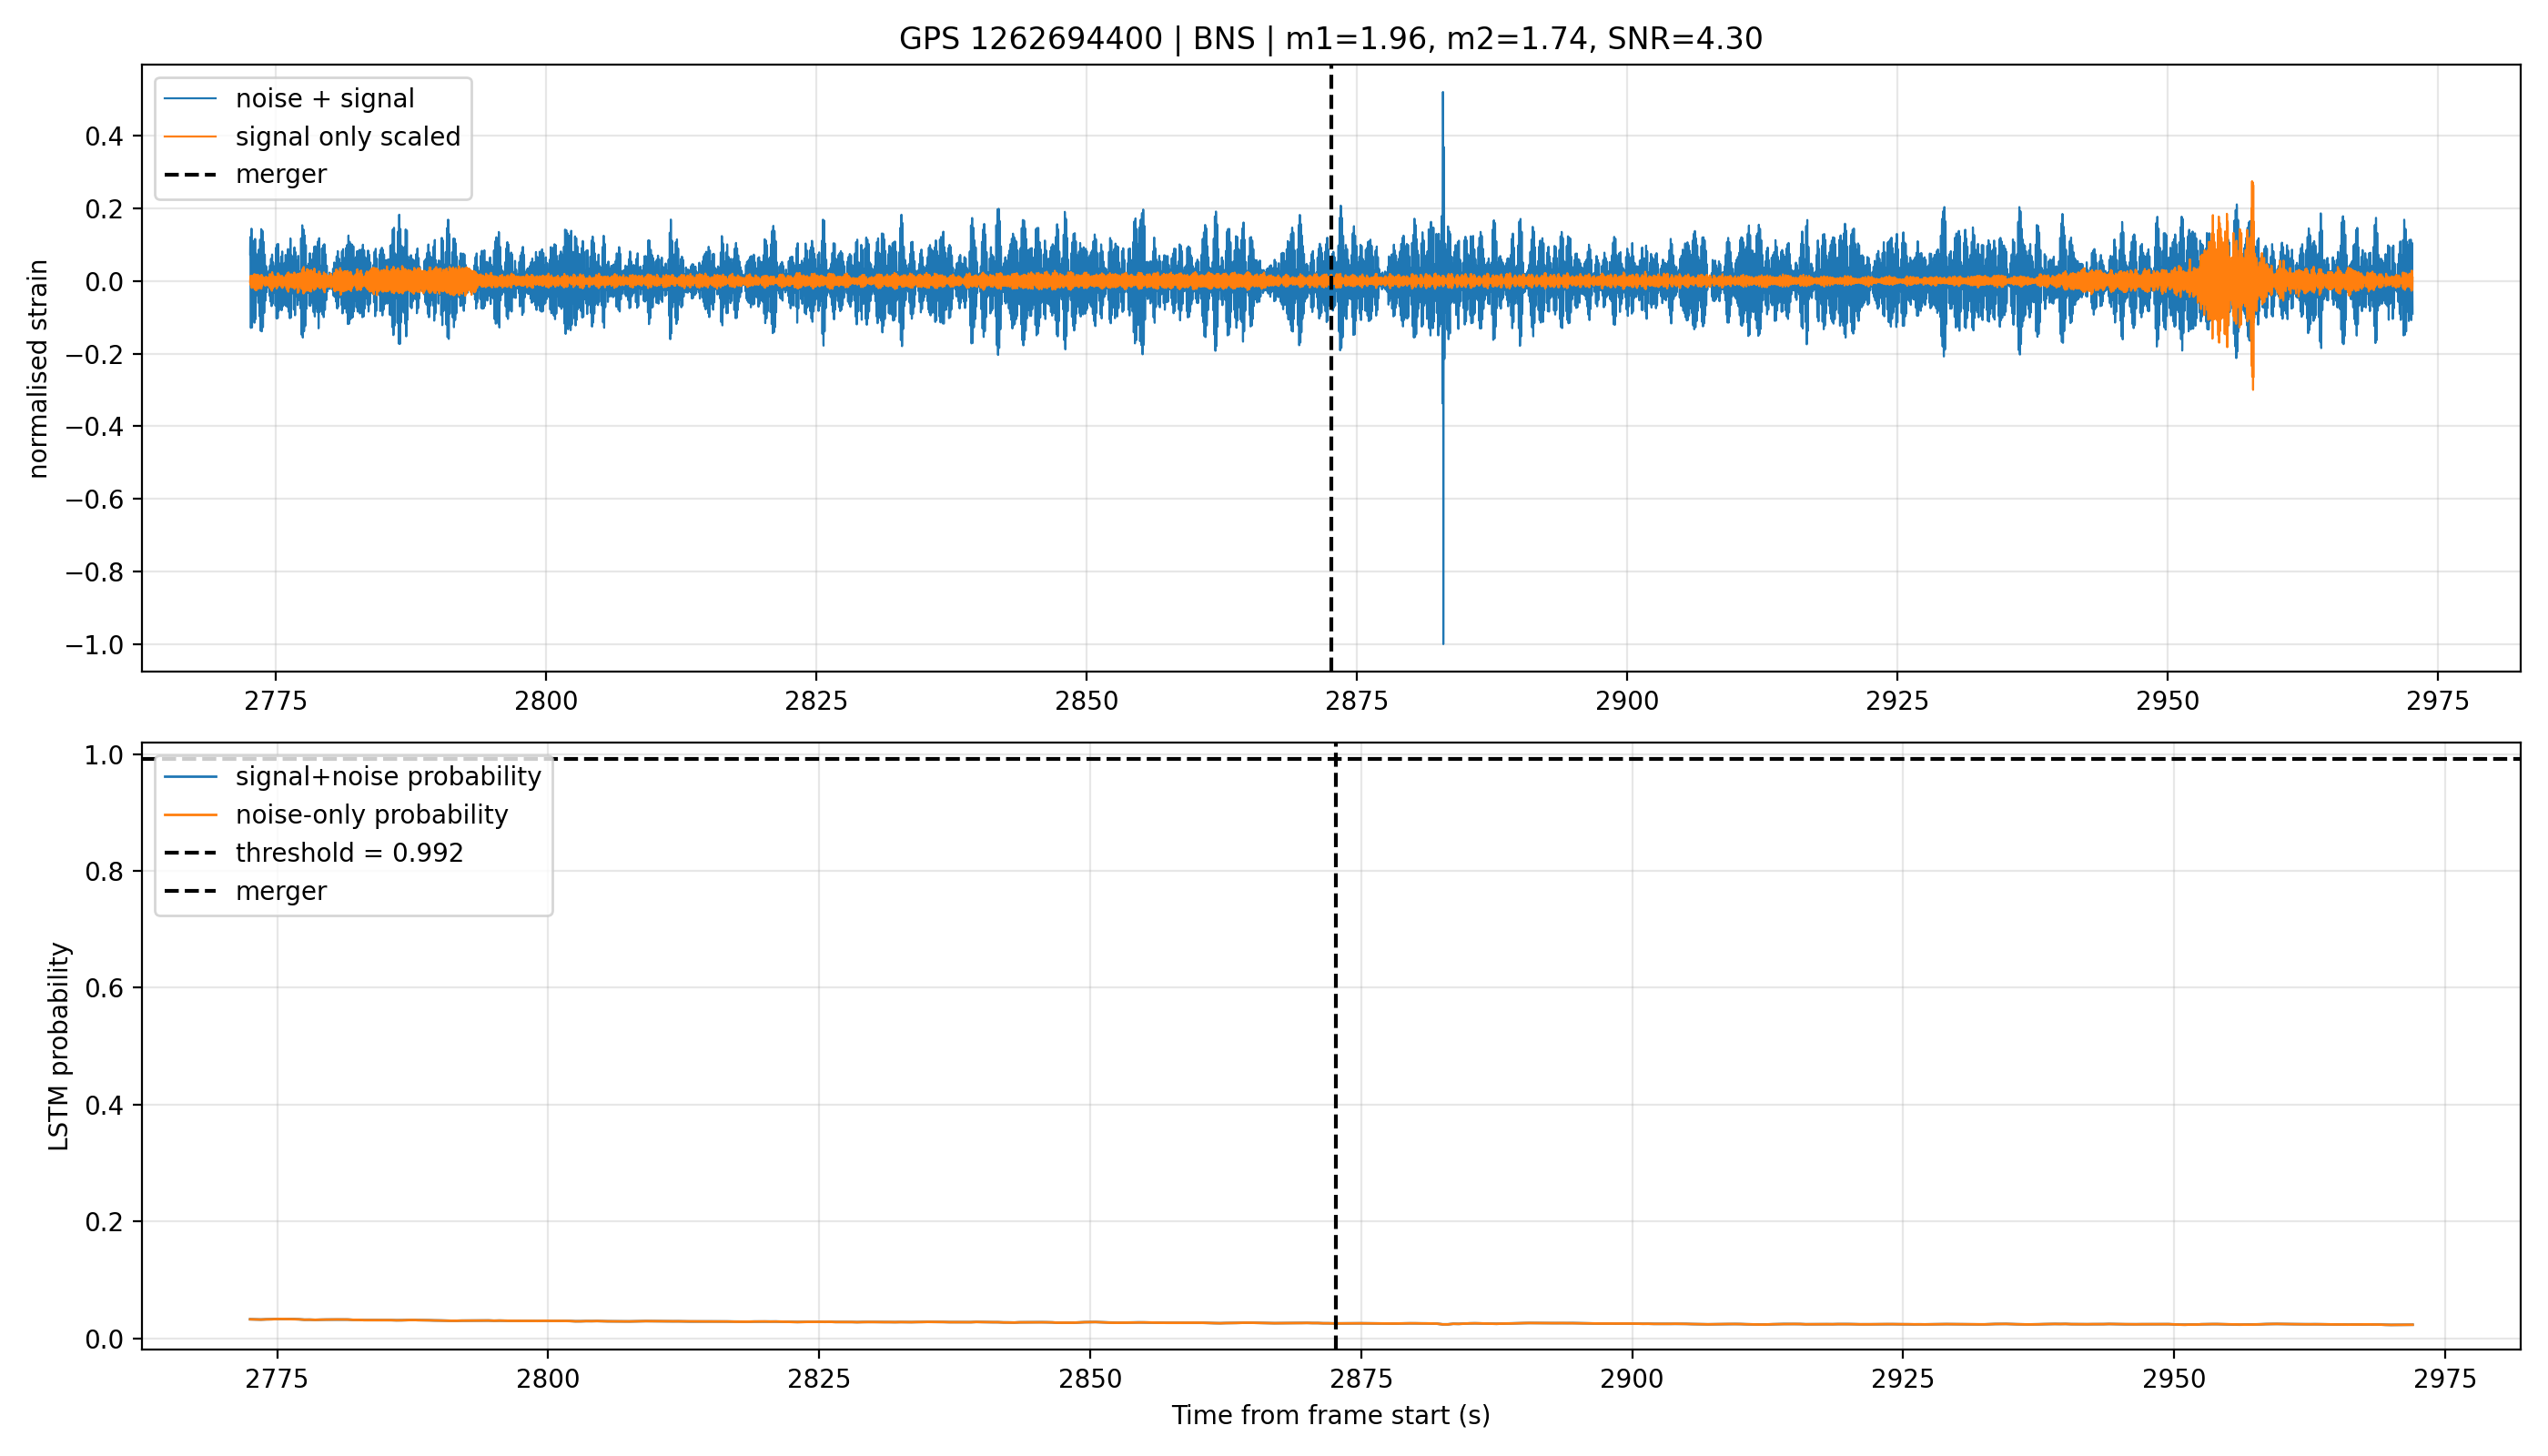Click the 'signal+noise probability' legend entry
Screen dimensions: 2548x1456
[x=352, y=777]
